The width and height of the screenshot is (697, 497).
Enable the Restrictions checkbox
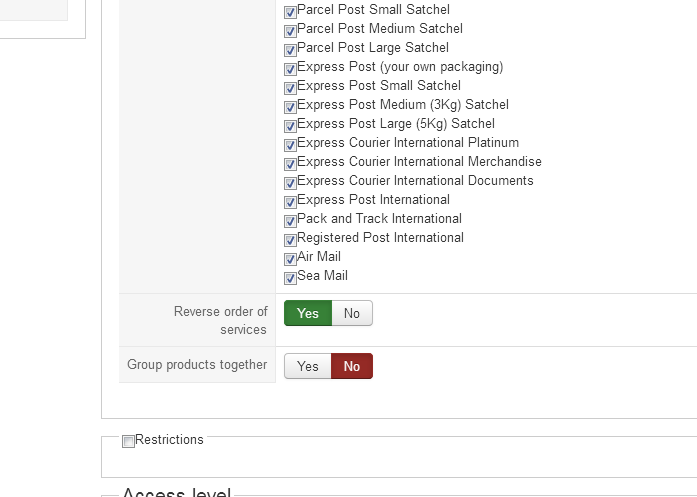pos(128,442)
